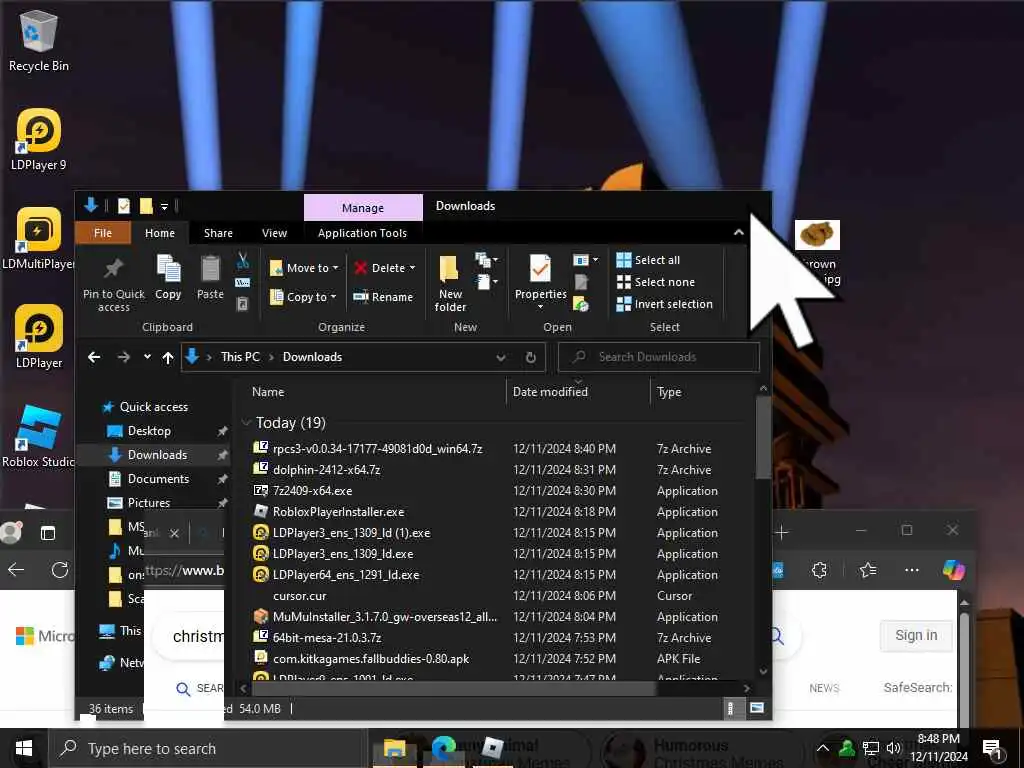Click Pin to Quick access in the ribbon
This screenshot has height=768, width=1024.
pyautogui.click(x=114, y=284)
